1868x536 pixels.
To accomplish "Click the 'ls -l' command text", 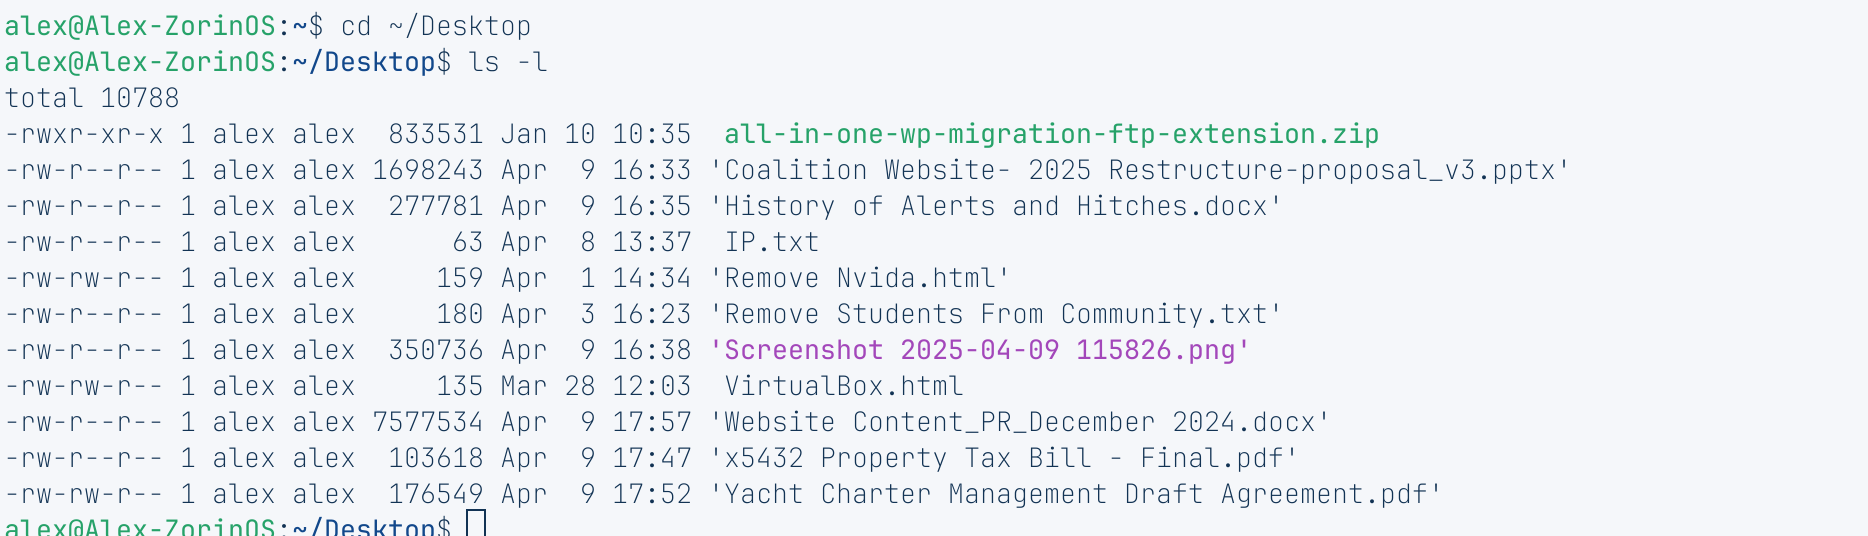I will click(x=508, y=62).
